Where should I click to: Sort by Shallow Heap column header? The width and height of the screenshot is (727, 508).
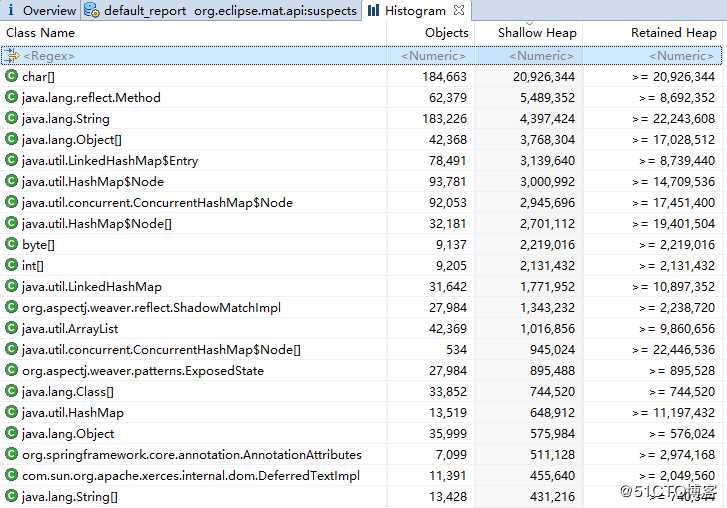pyautogui.click(x=537, y=33)
